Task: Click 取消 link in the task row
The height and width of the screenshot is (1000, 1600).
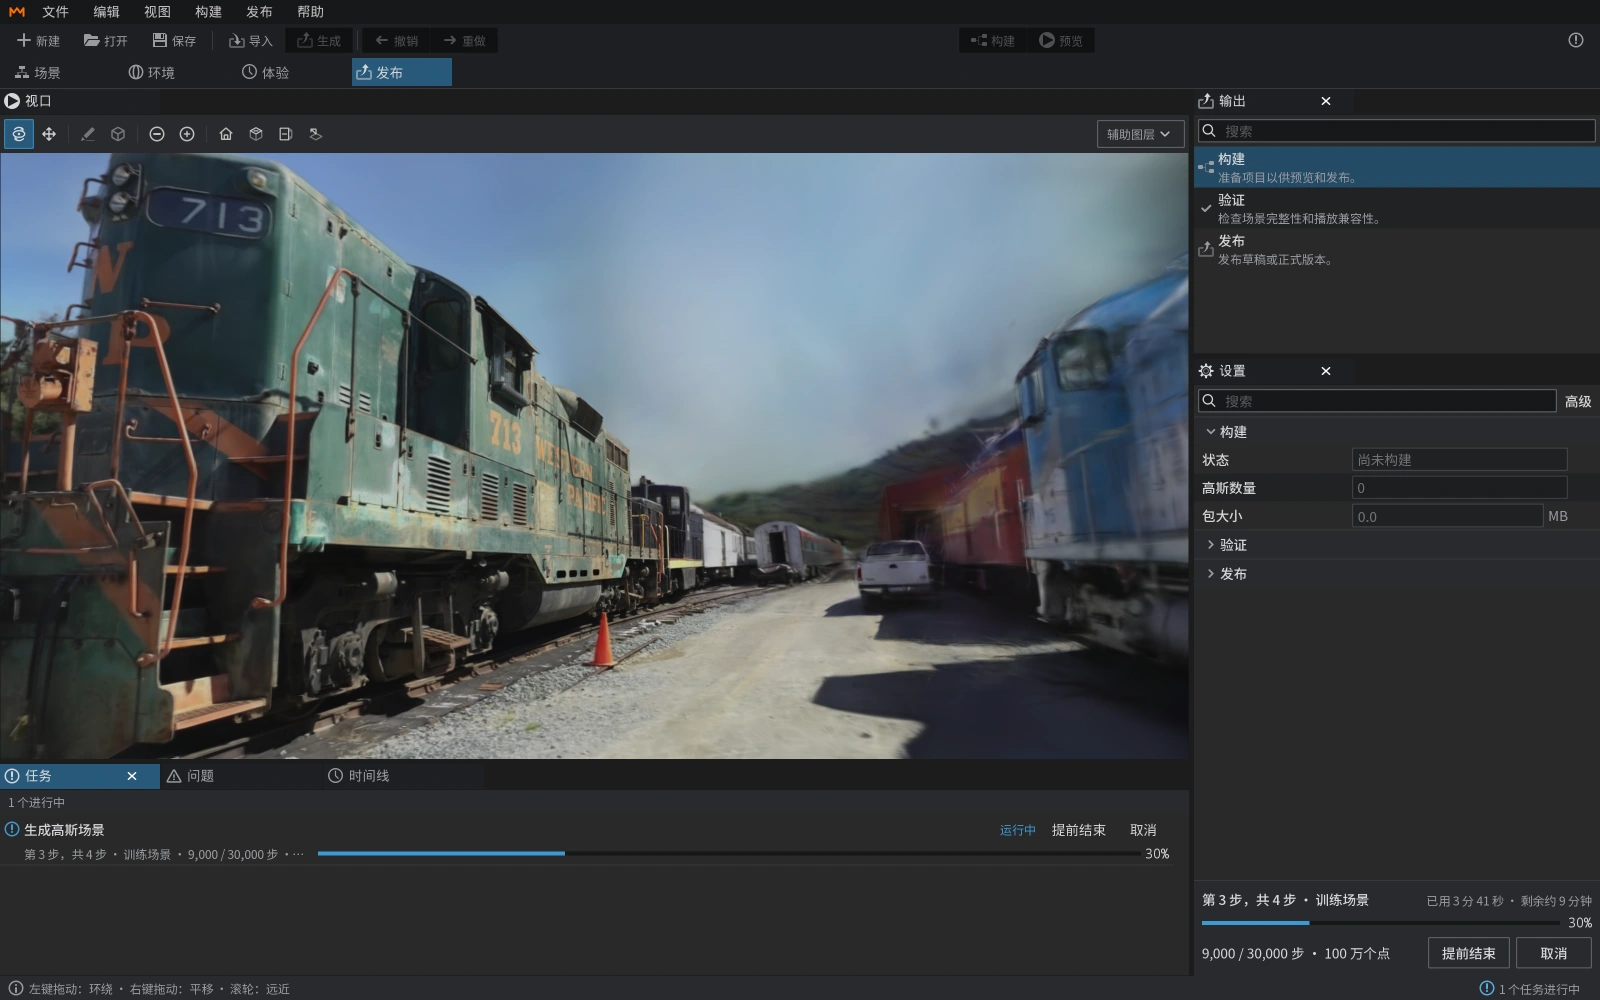Action: click(x=1143, y=830)
